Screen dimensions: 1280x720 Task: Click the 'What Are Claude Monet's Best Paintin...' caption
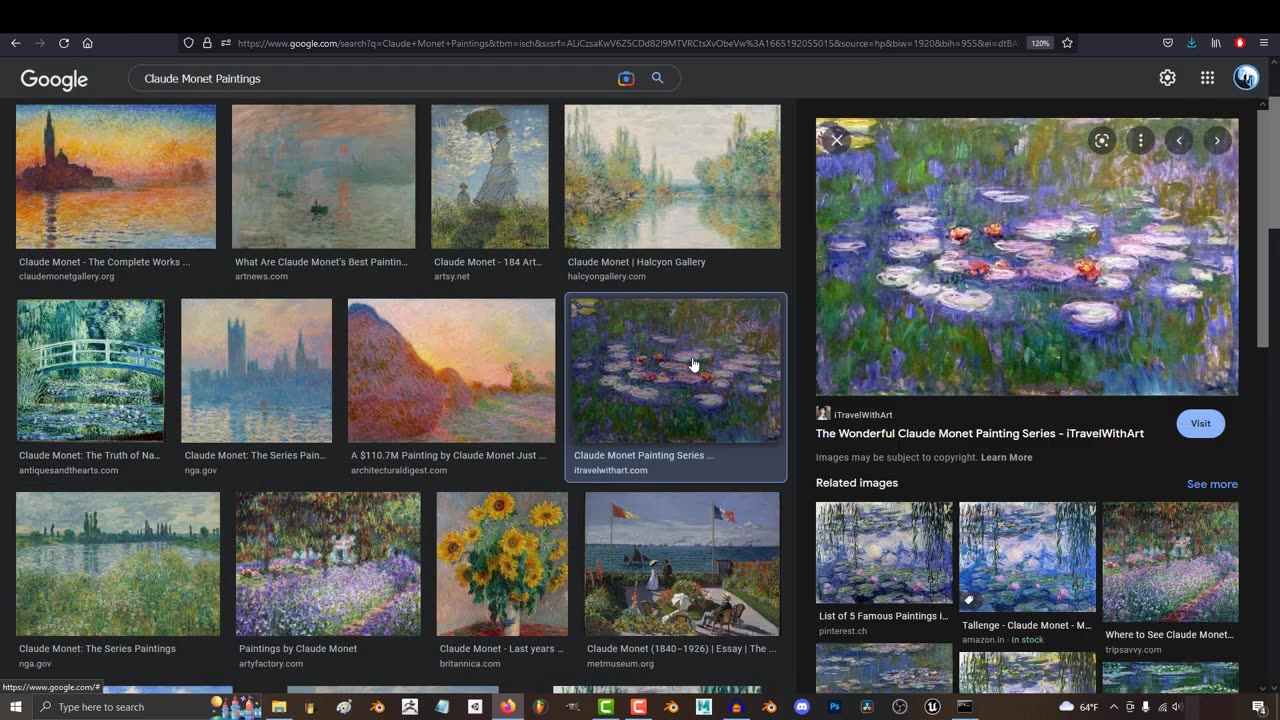[x=321, y=262]
